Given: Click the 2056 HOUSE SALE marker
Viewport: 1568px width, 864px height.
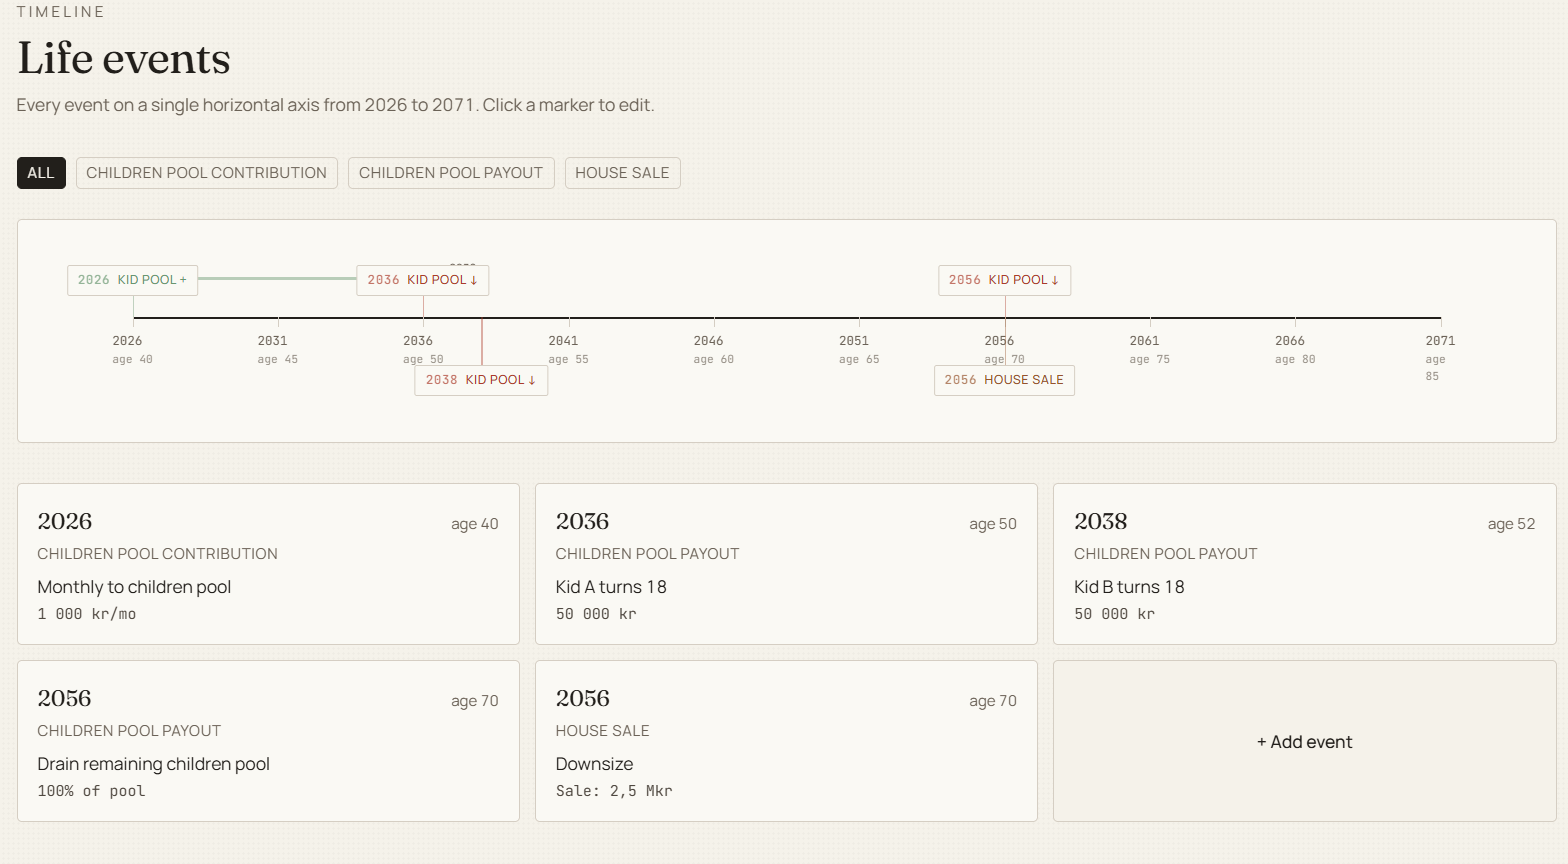Looking at the screenshot, I should (x=1004, y=380).
